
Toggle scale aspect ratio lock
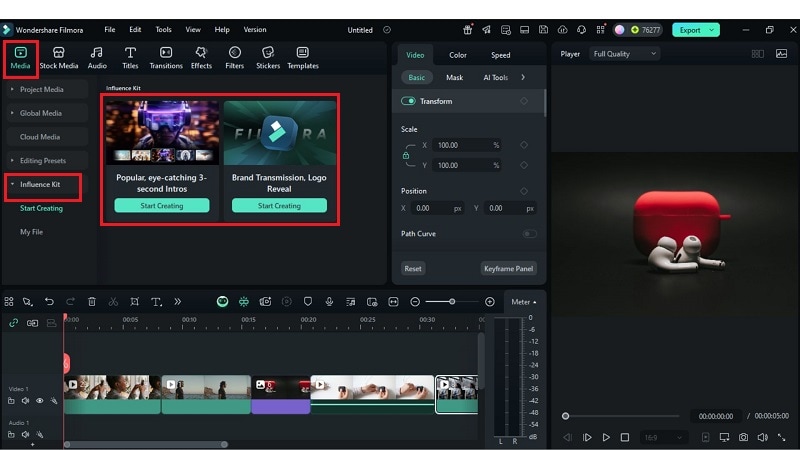click(x=406, y=155)
